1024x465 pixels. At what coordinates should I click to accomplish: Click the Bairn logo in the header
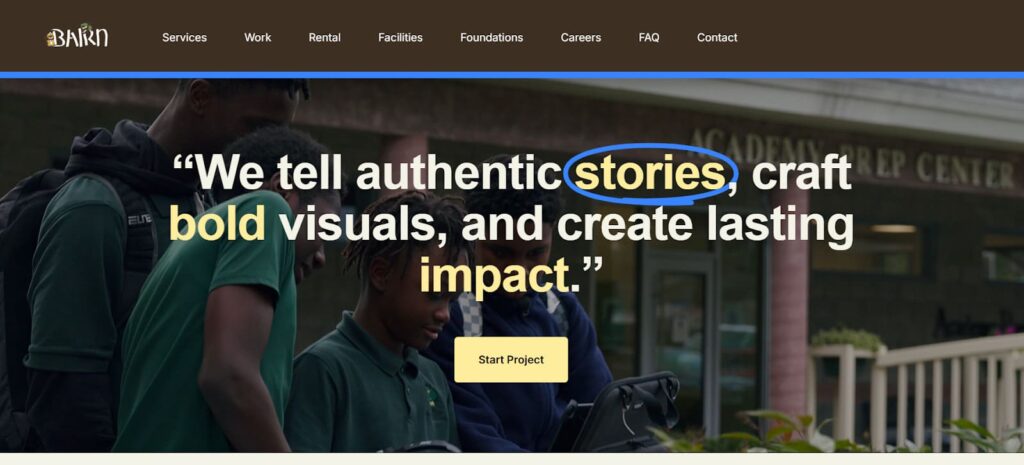tap(78, 37)
